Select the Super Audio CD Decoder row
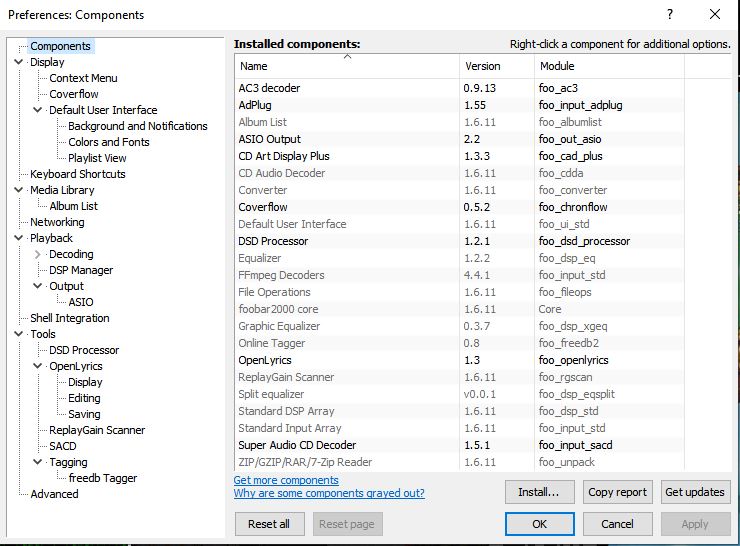This screenshot has width=740, height=546. pos(459,445)
